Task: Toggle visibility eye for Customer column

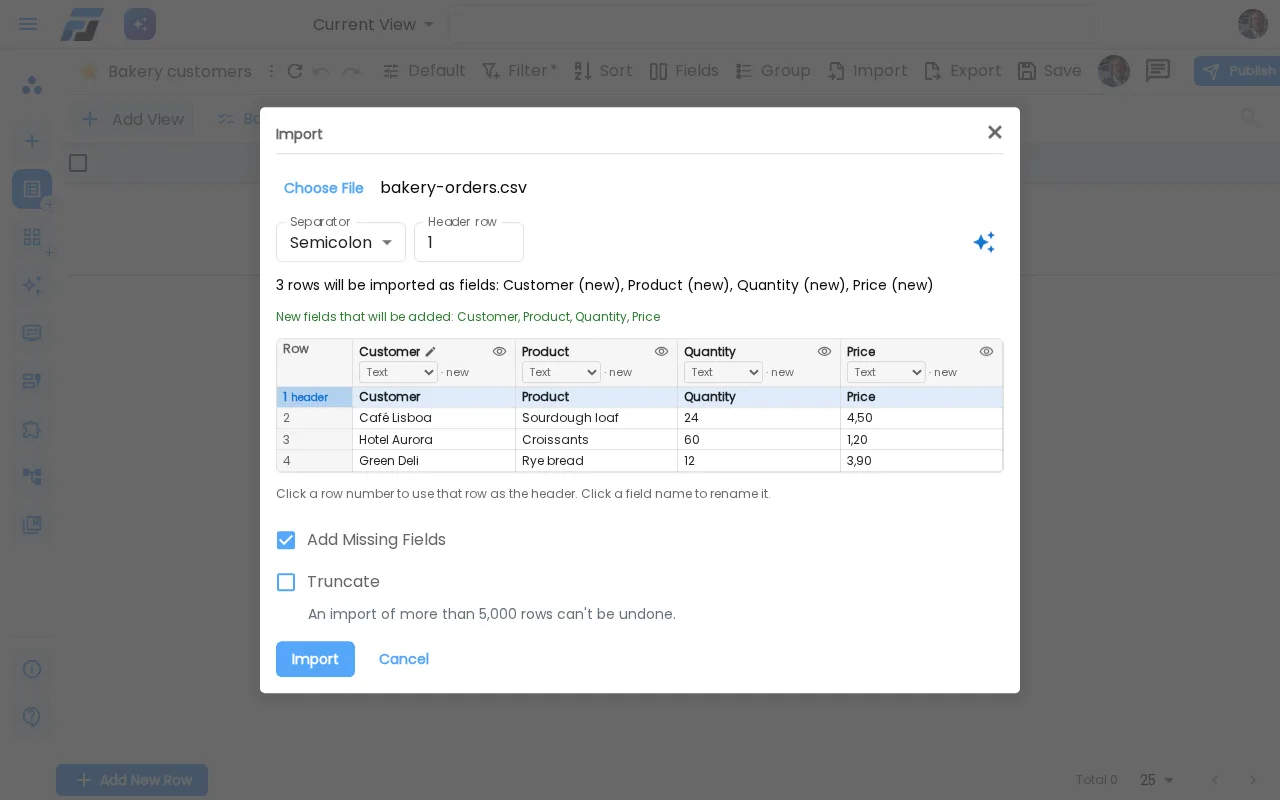Action: pos(499,352)
